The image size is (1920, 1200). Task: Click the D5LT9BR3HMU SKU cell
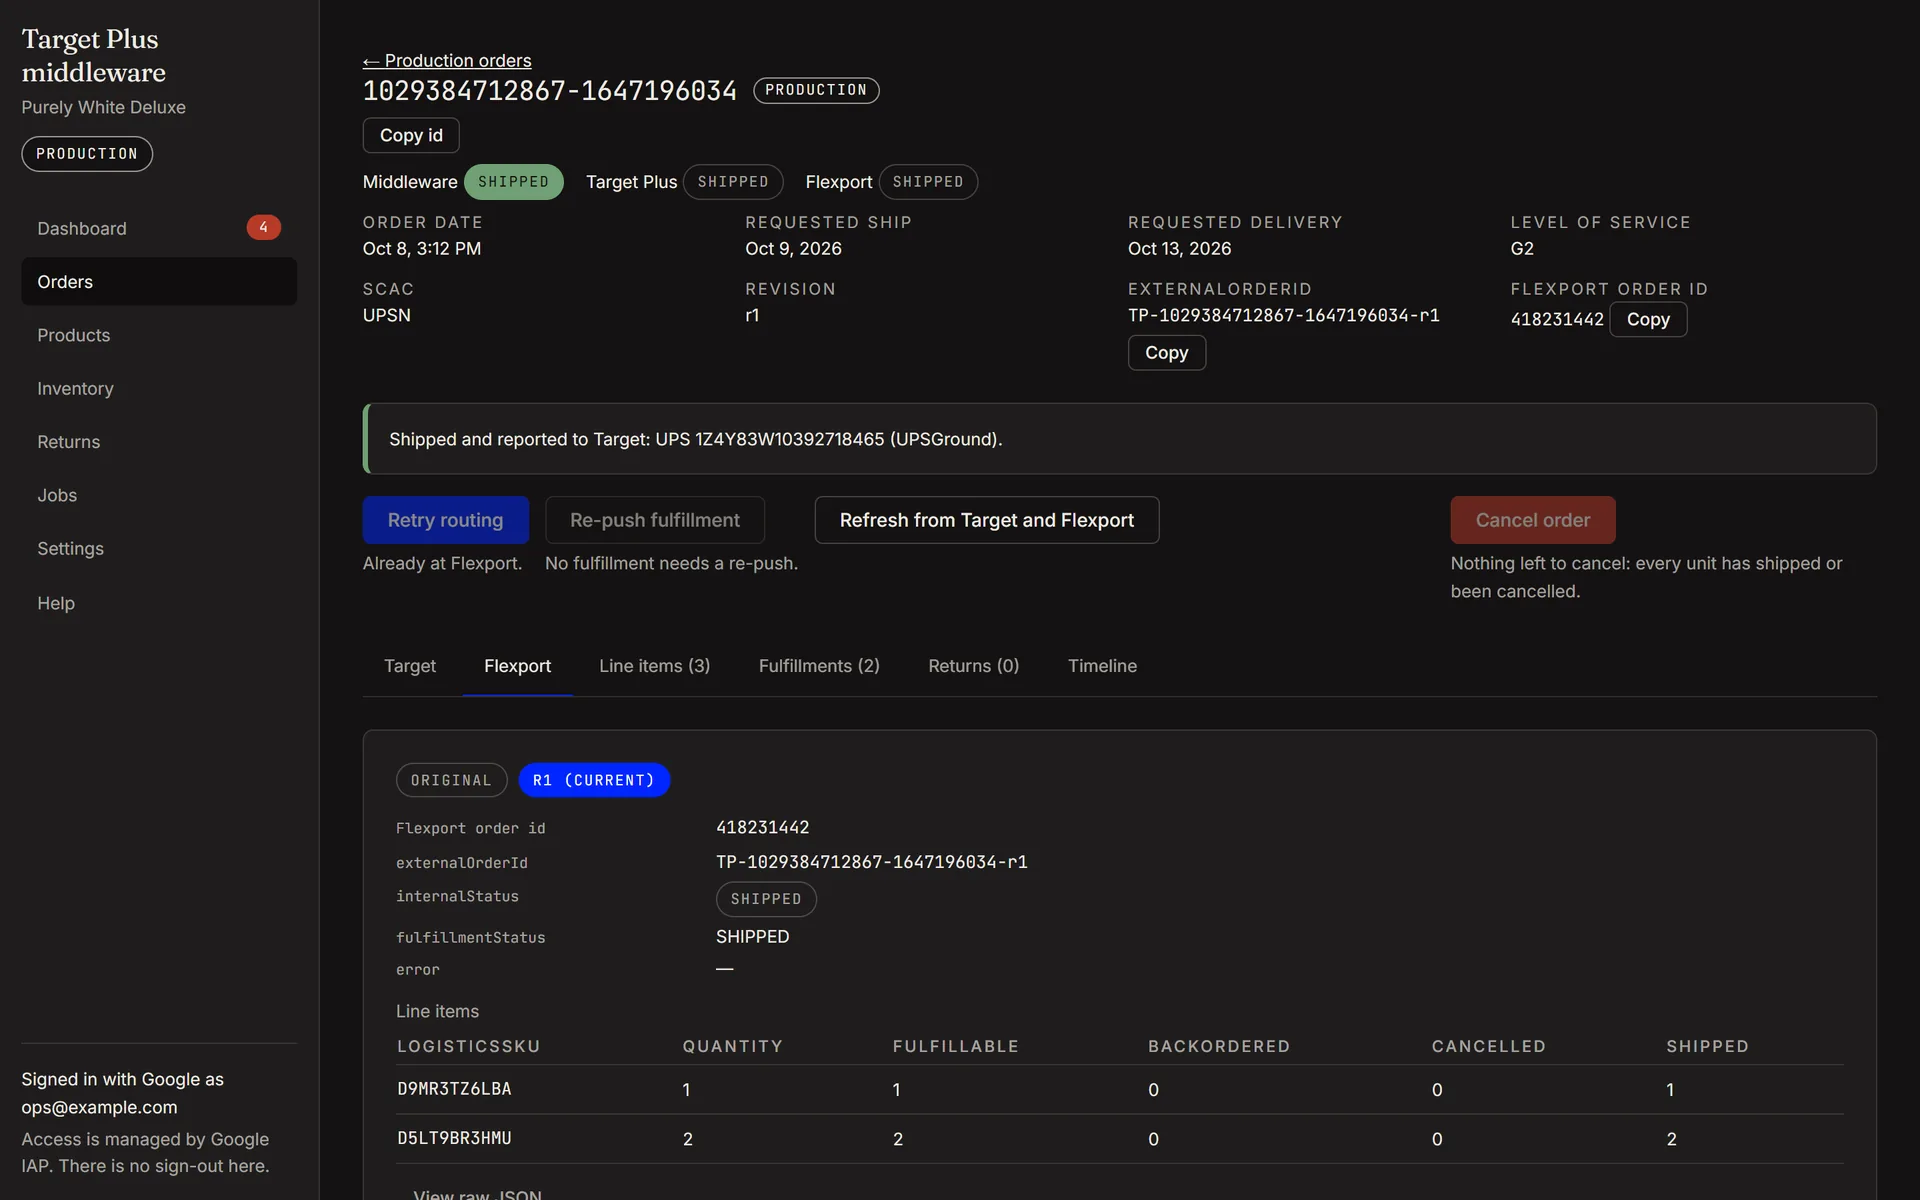coord(454,1138)
